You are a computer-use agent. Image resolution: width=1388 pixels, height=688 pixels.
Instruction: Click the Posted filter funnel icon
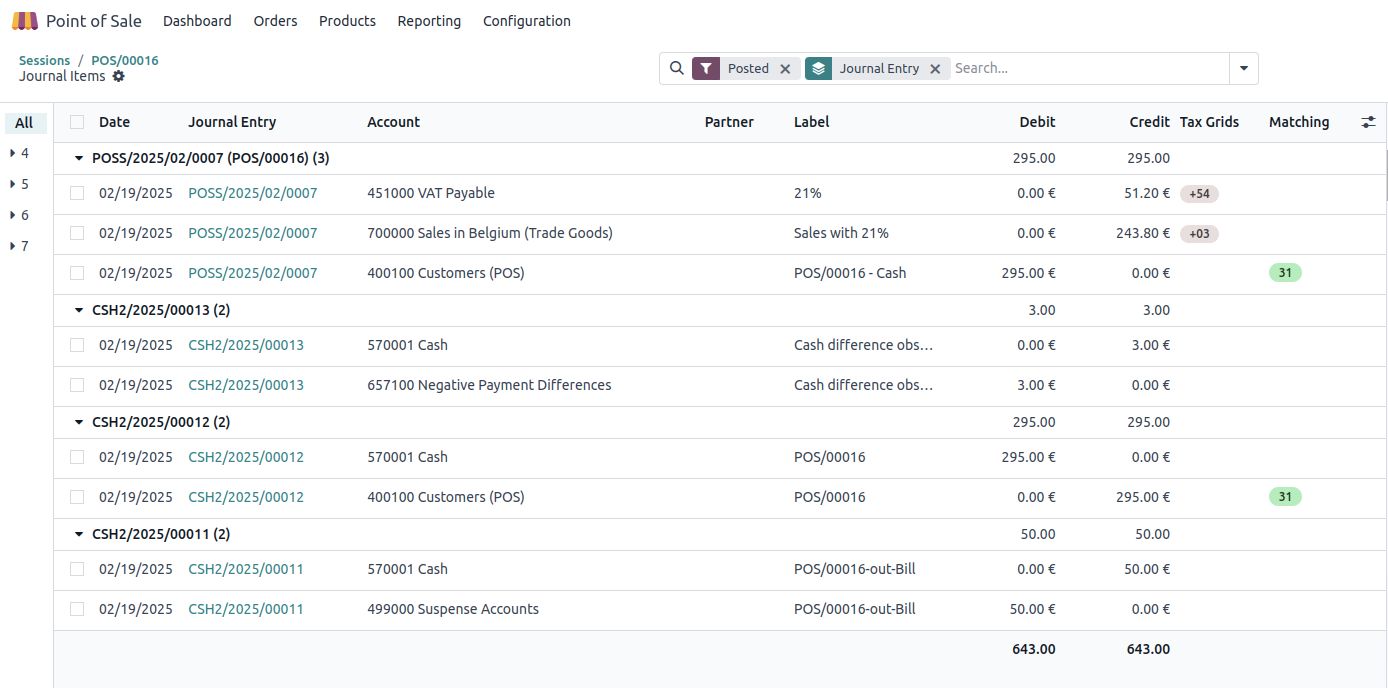(x=706, y=68)
